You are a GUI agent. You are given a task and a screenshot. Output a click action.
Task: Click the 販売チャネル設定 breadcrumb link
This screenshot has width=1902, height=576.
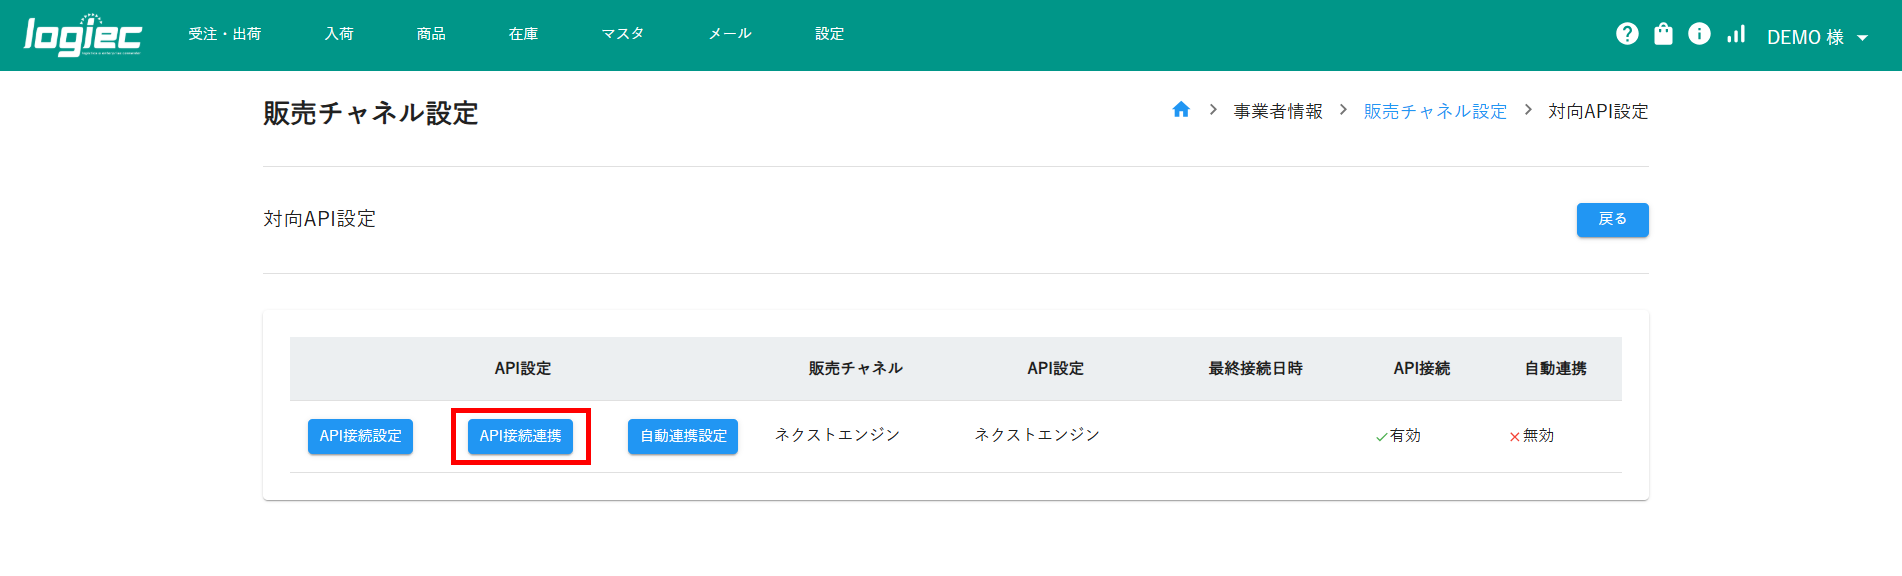click(x=1435, y=111)
